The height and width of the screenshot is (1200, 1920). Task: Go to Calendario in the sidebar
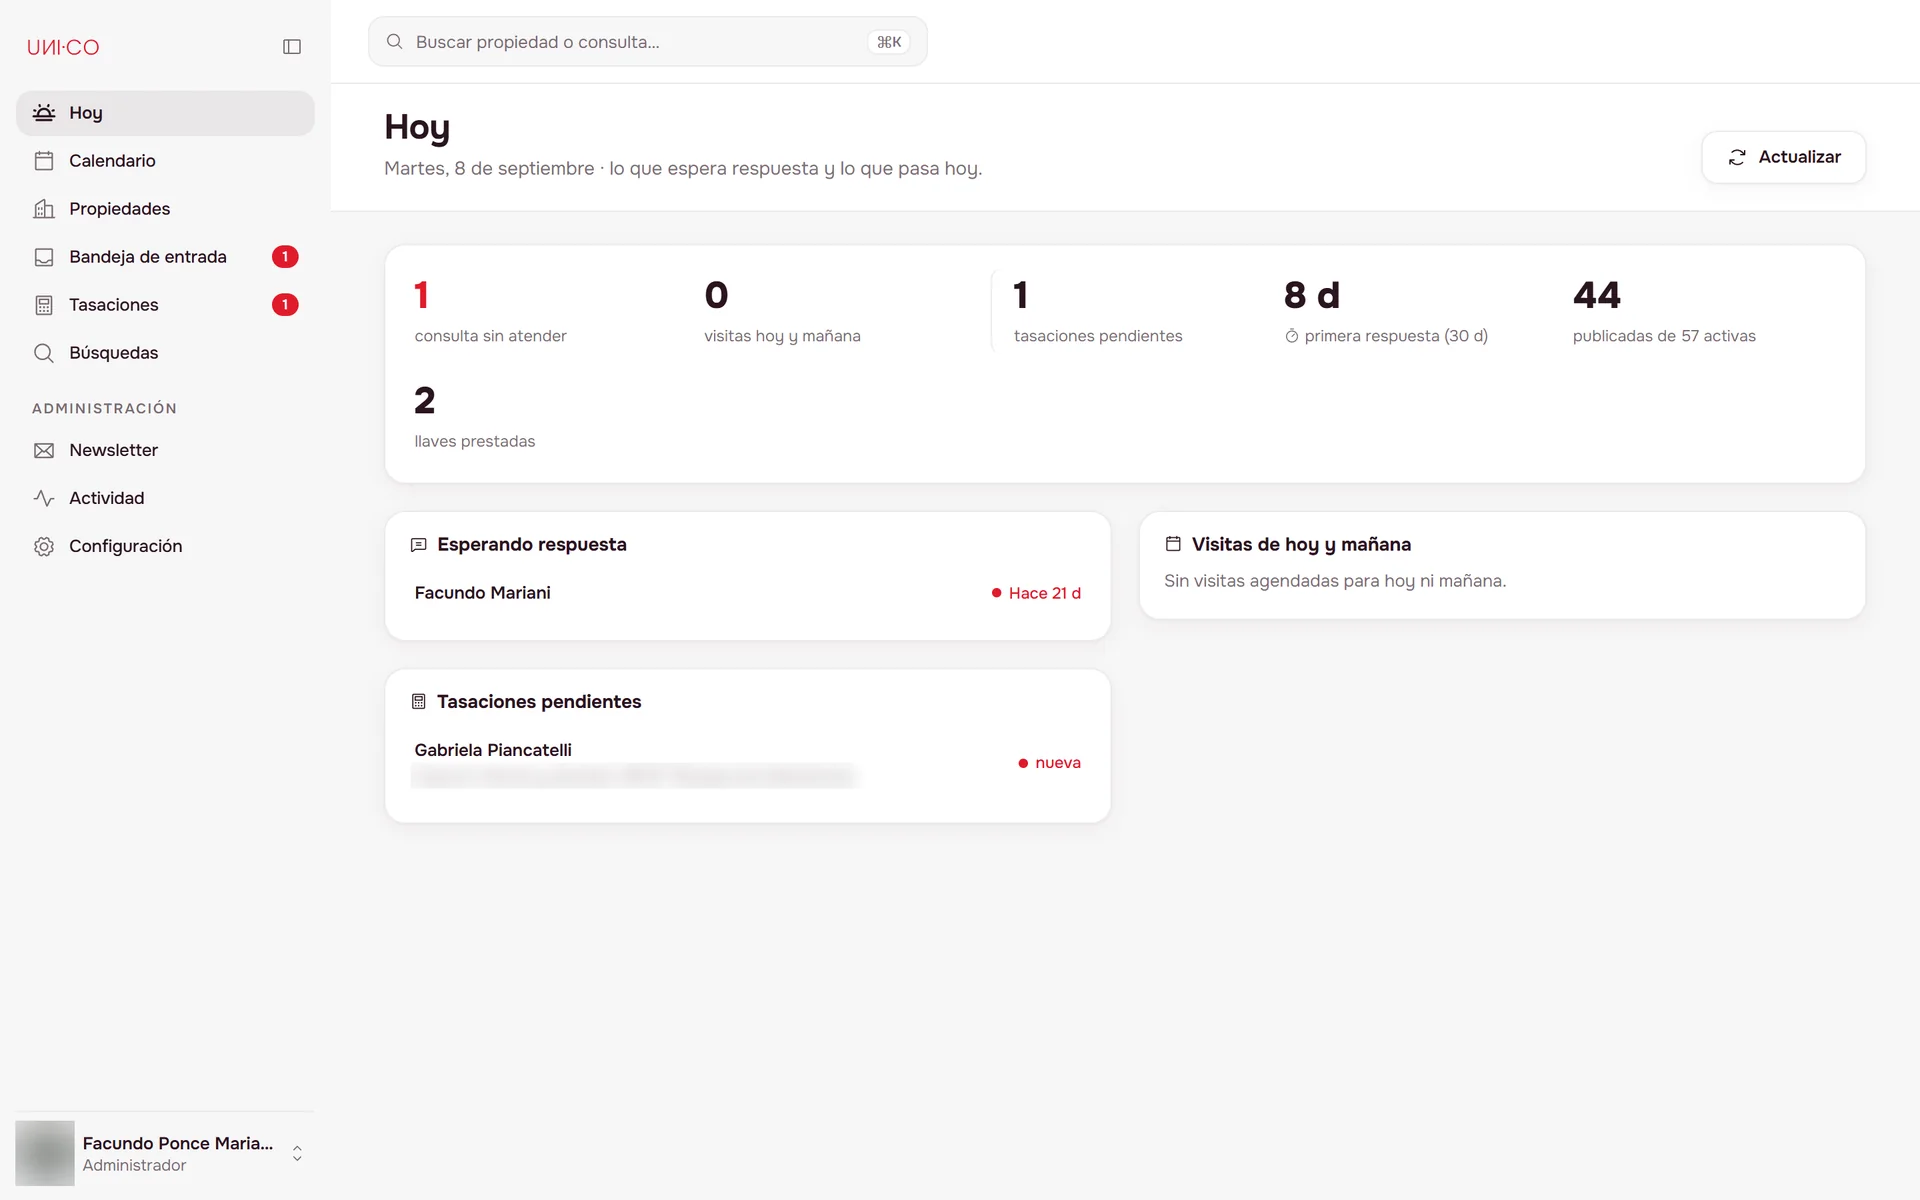165,161
